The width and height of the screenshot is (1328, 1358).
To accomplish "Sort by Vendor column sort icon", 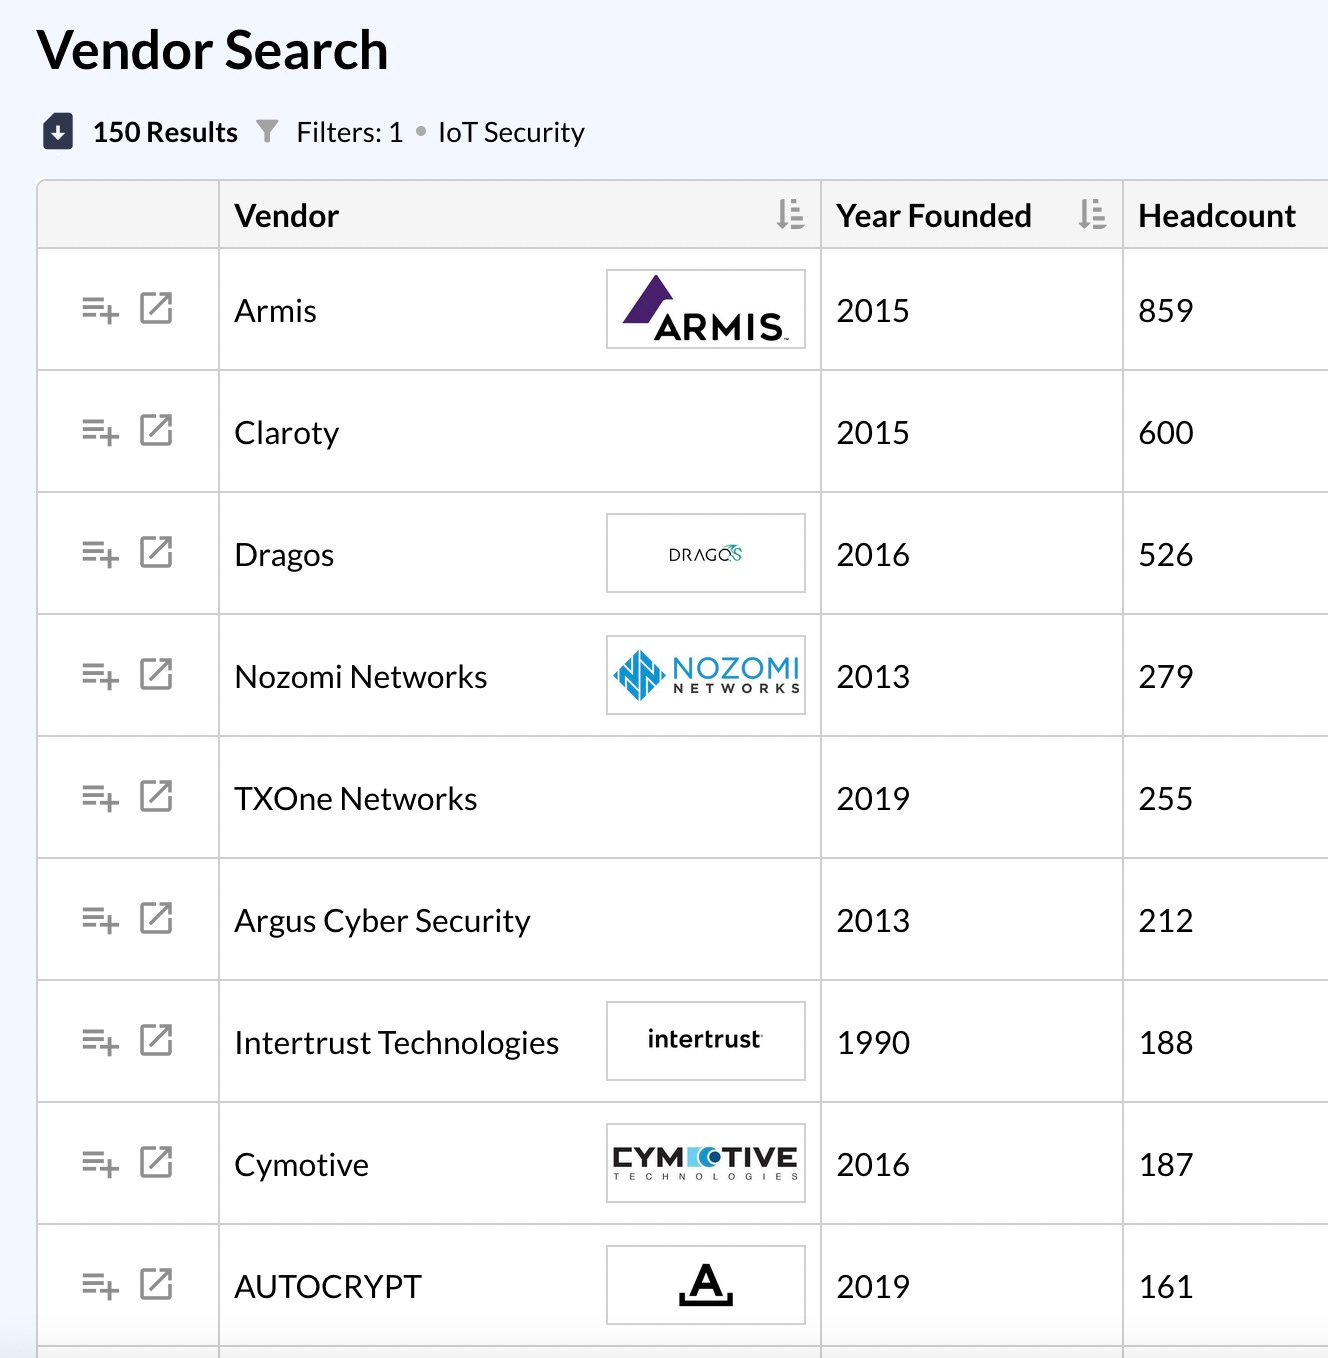I will (790, 214).
